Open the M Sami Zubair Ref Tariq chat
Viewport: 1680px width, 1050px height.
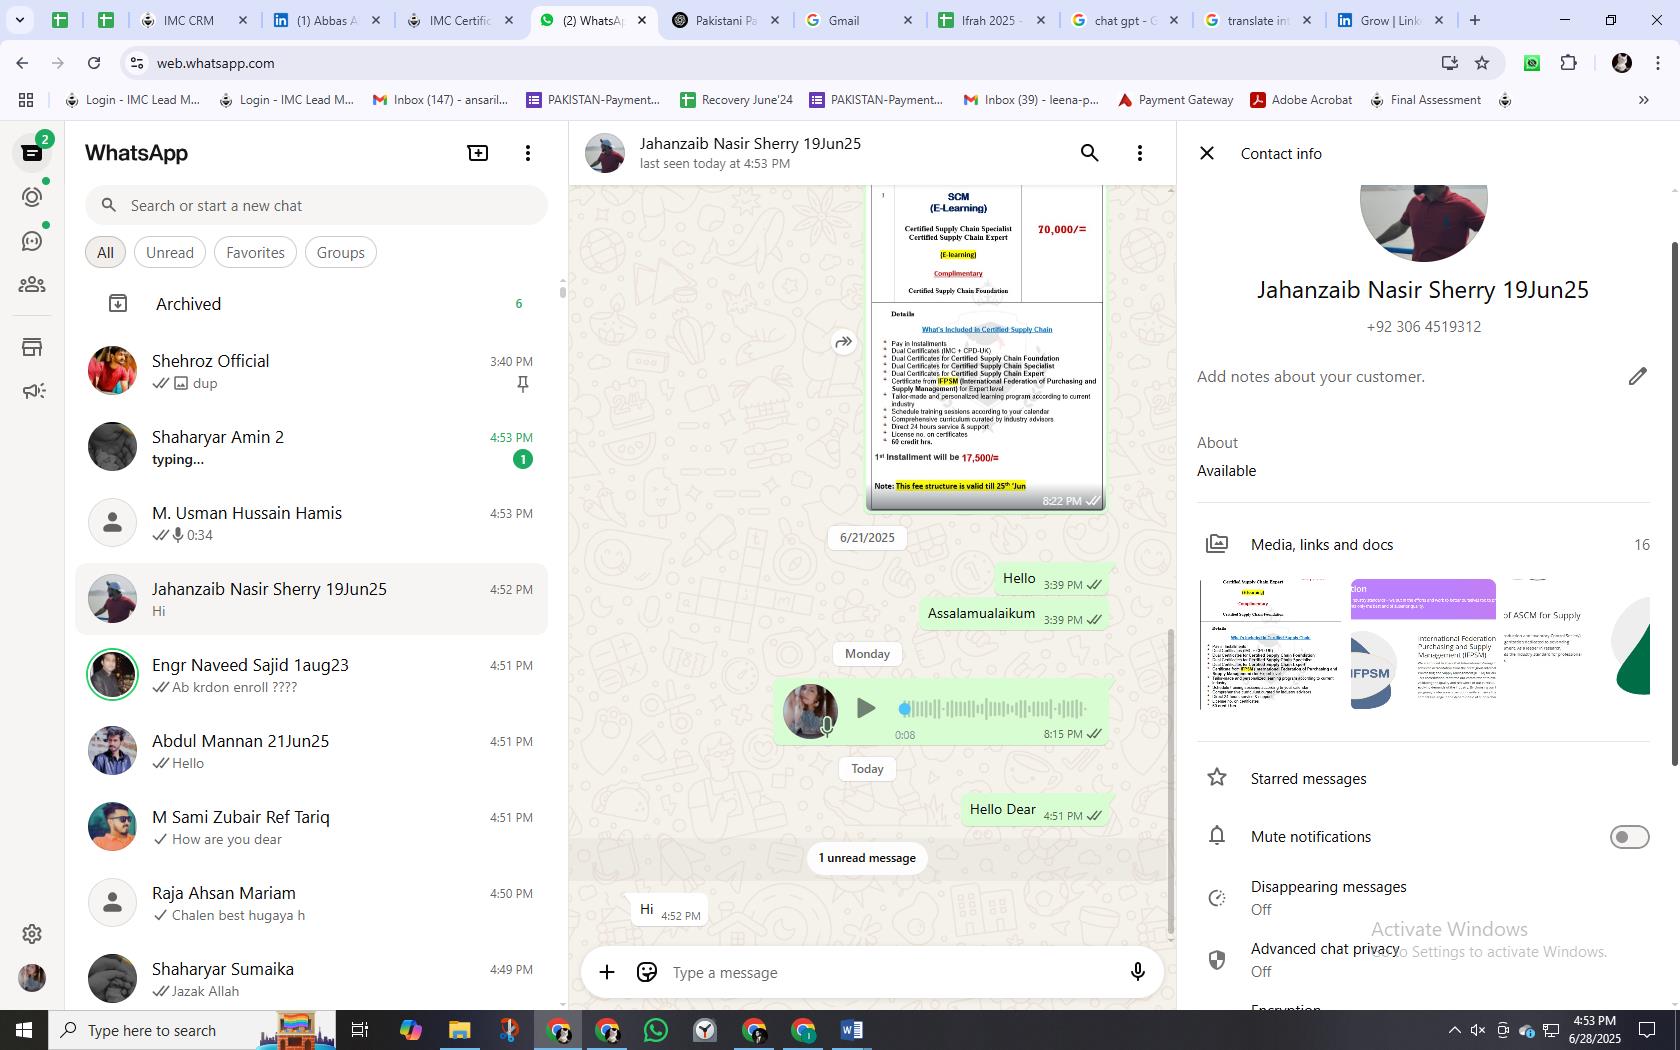point(312,828)
